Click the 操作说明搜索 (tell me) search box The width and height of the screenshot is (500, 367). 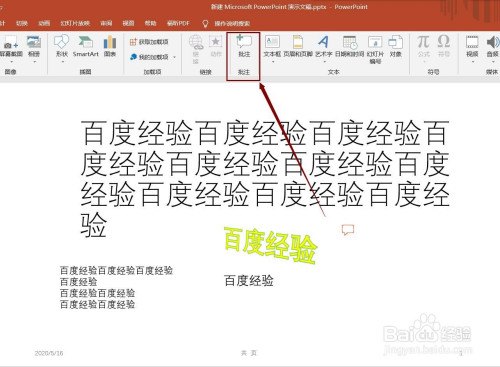pyautogui.click(x=232, y=23)
